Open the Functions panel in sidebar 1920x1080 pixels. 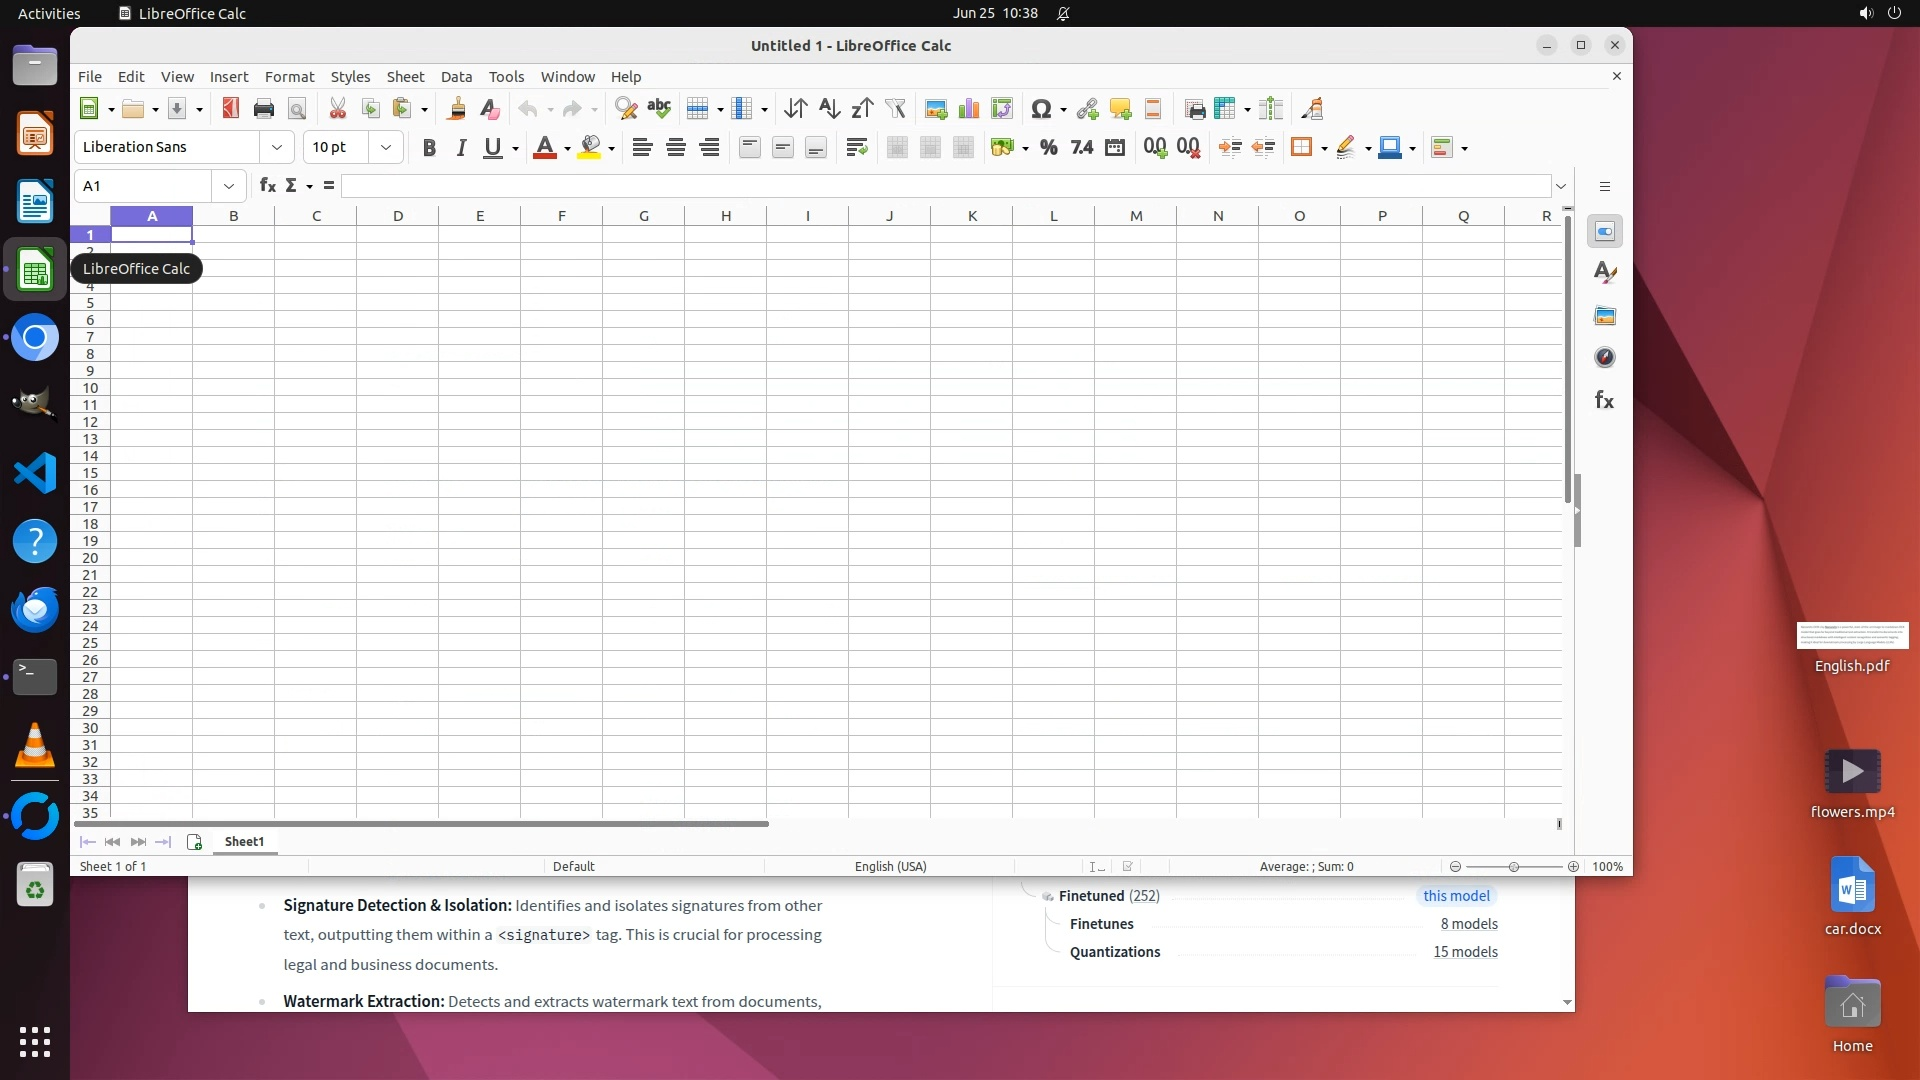1604,400
